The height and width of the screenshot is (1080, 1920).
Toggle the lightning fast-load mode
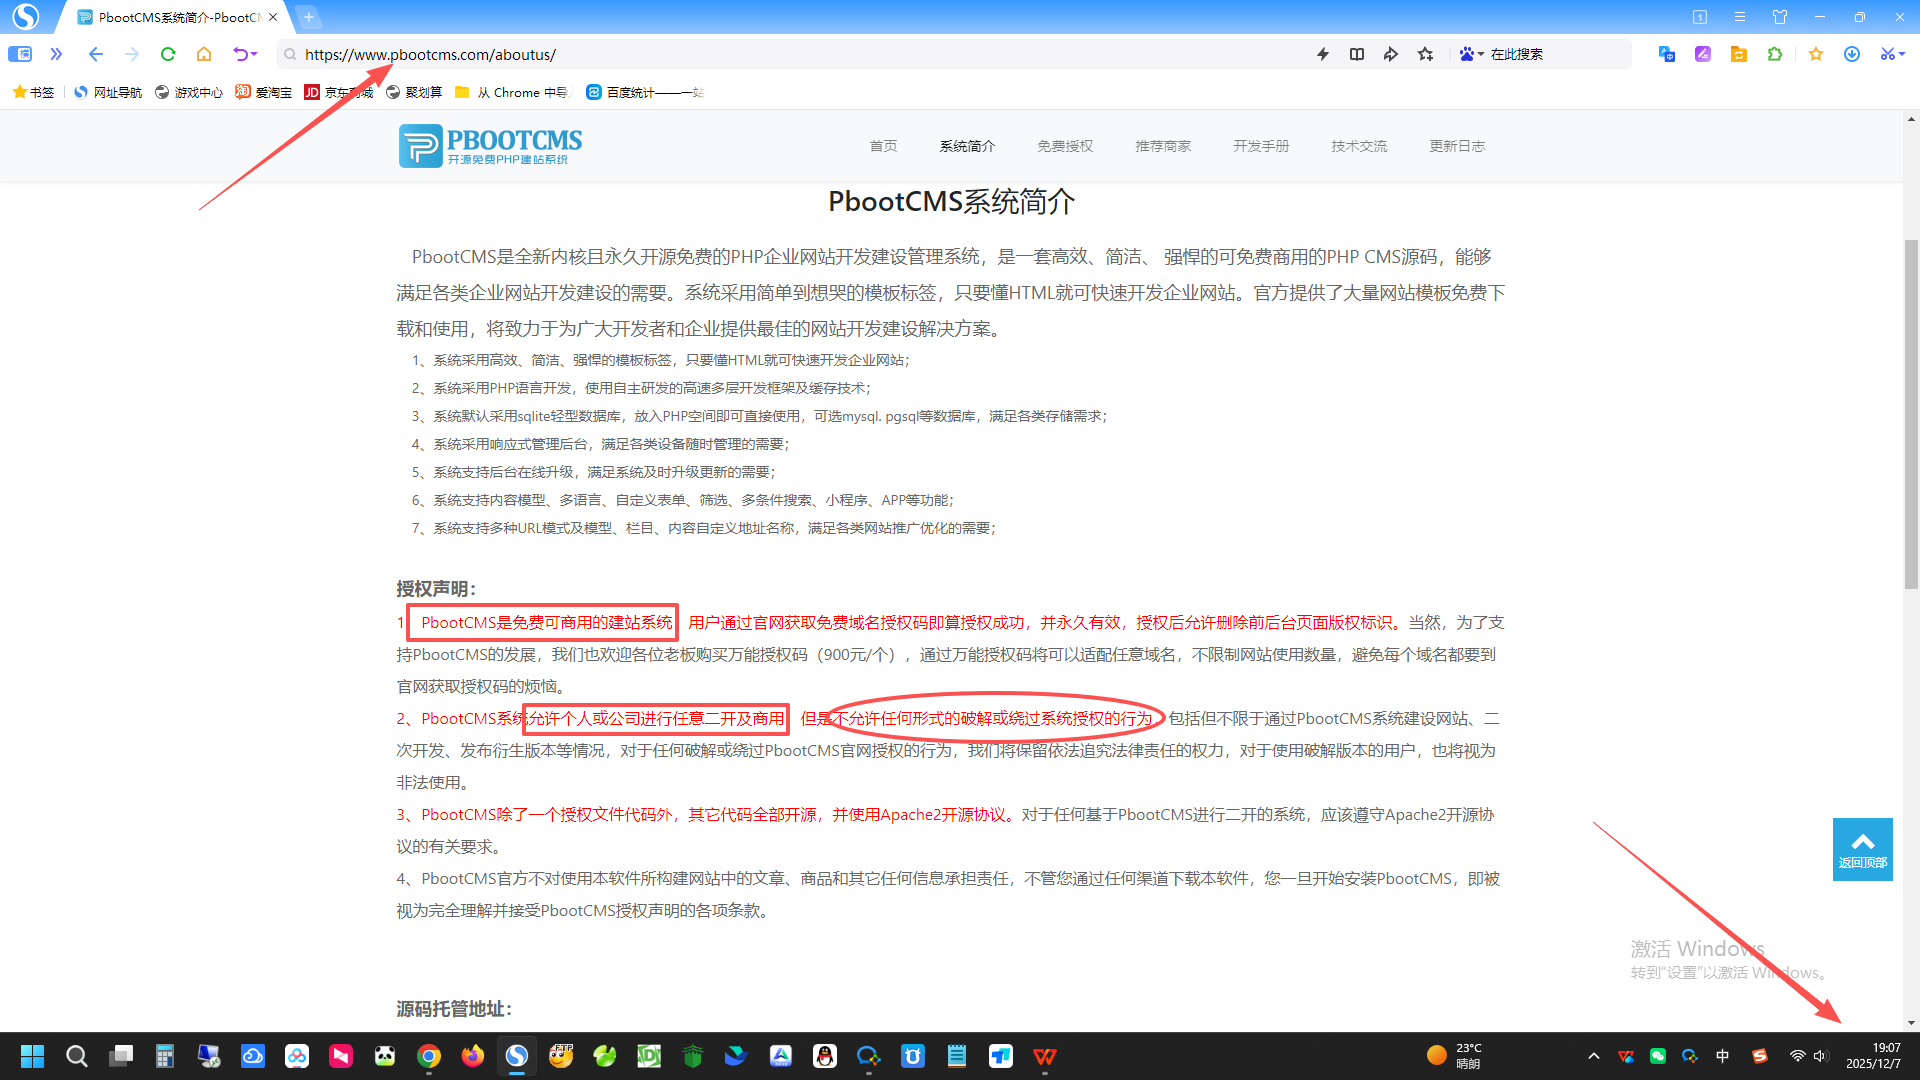[1322, 54]
